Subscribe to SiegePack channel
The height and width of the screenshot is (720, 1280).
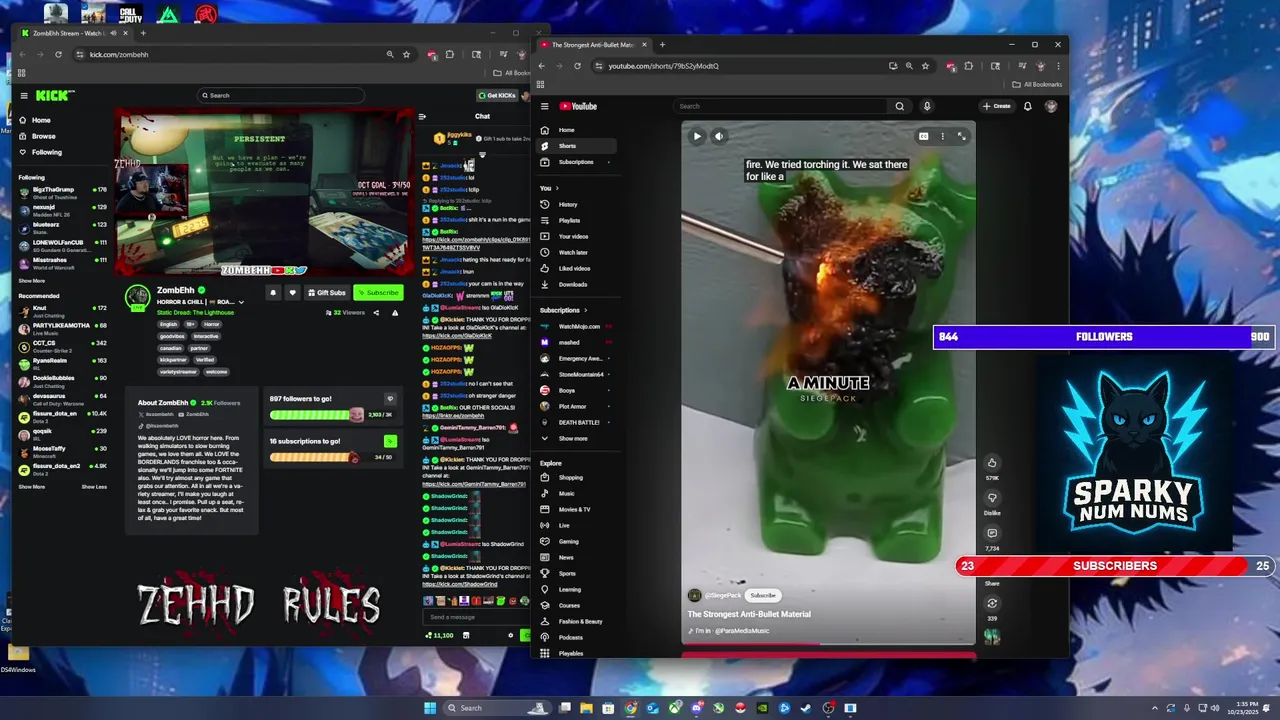tap(763, 595)
